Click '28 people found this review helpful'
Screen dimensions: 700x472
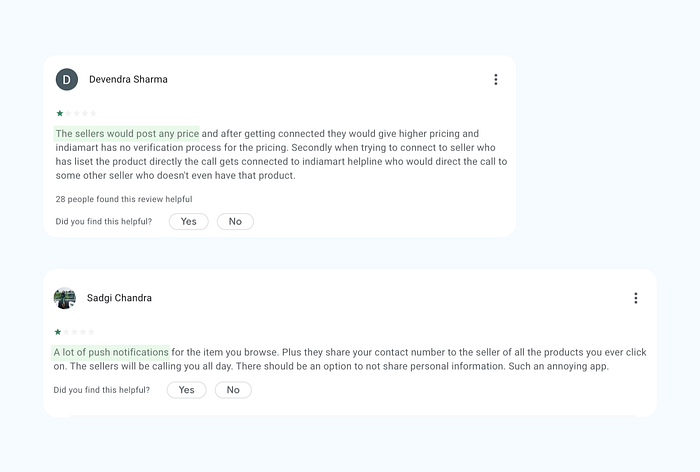[124, 199]
